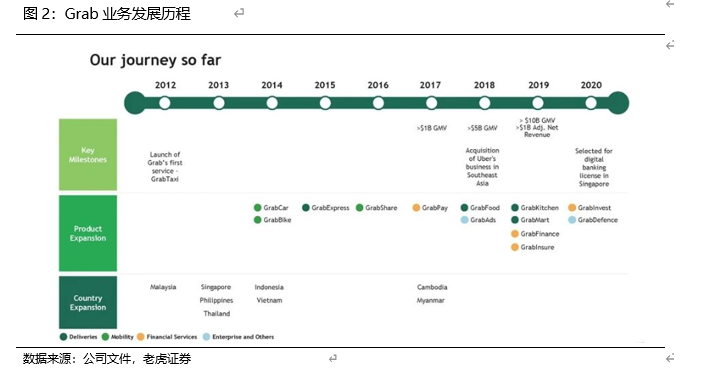Select the GrabKitchen dark green dot
701x374 pixels.
[515, 208]
